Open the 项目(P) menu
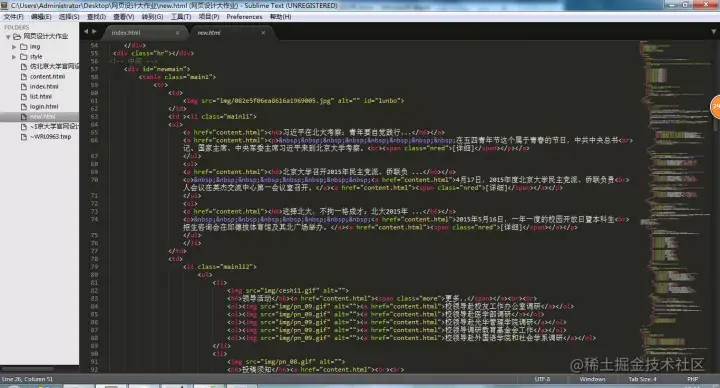Viewport: 720px width, 388px height. point(208,17)
